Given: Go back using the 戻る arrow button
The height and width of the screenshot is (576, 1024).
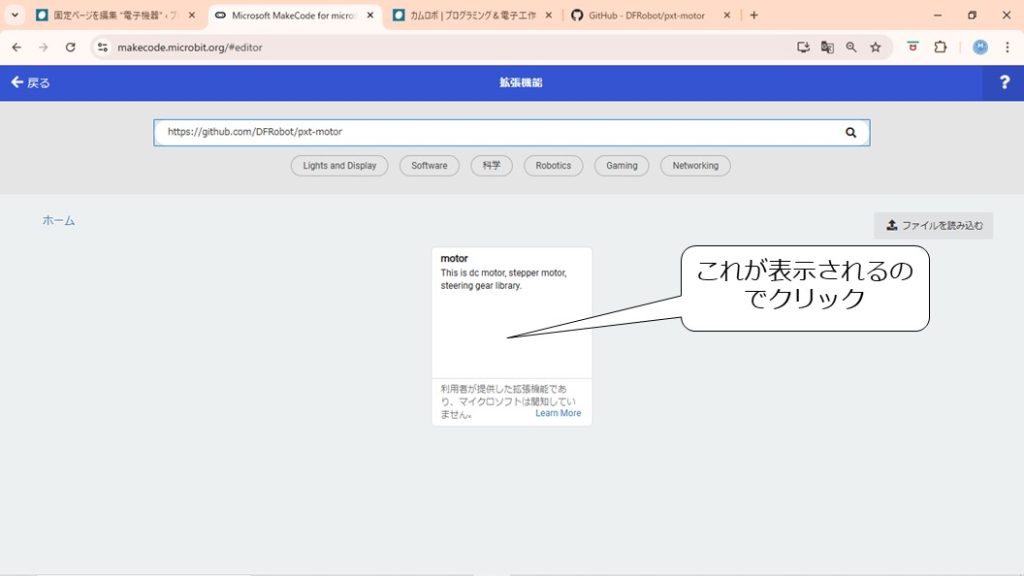Looking at the screenshot, I should [x=30, y=83].
